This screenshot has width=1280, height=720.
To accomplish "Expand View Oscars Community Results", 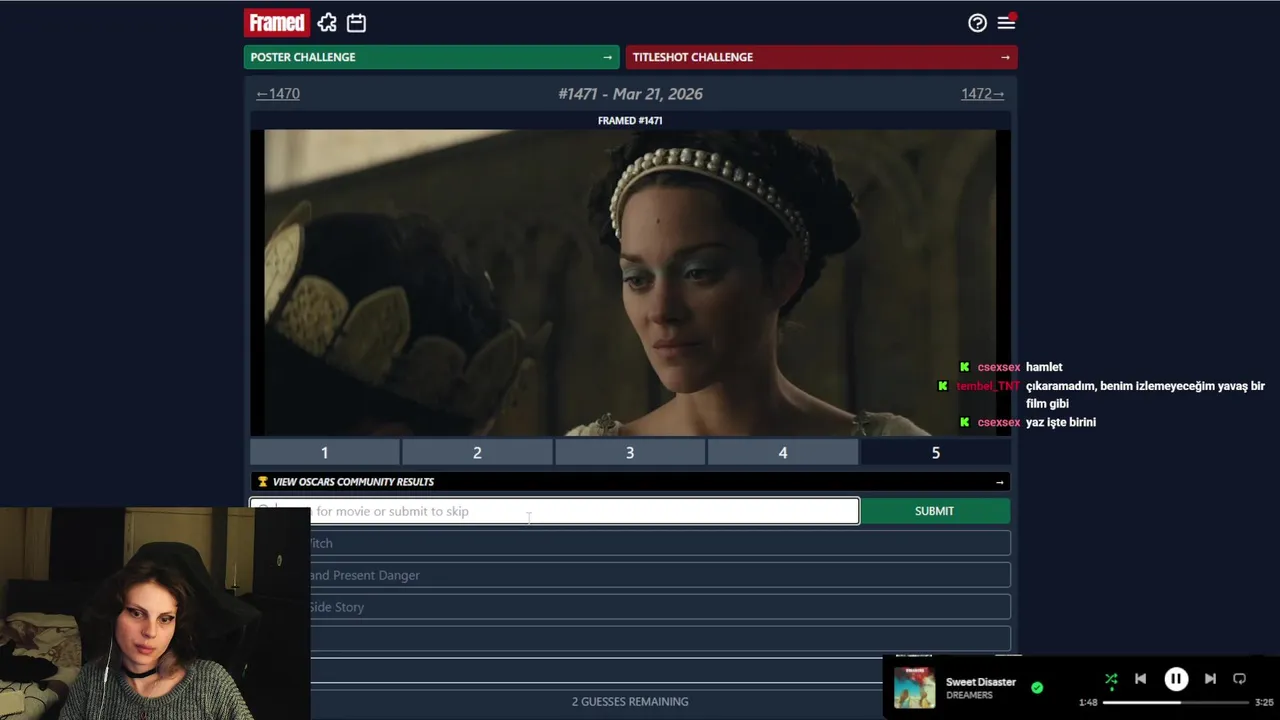I will click(630, 482).
